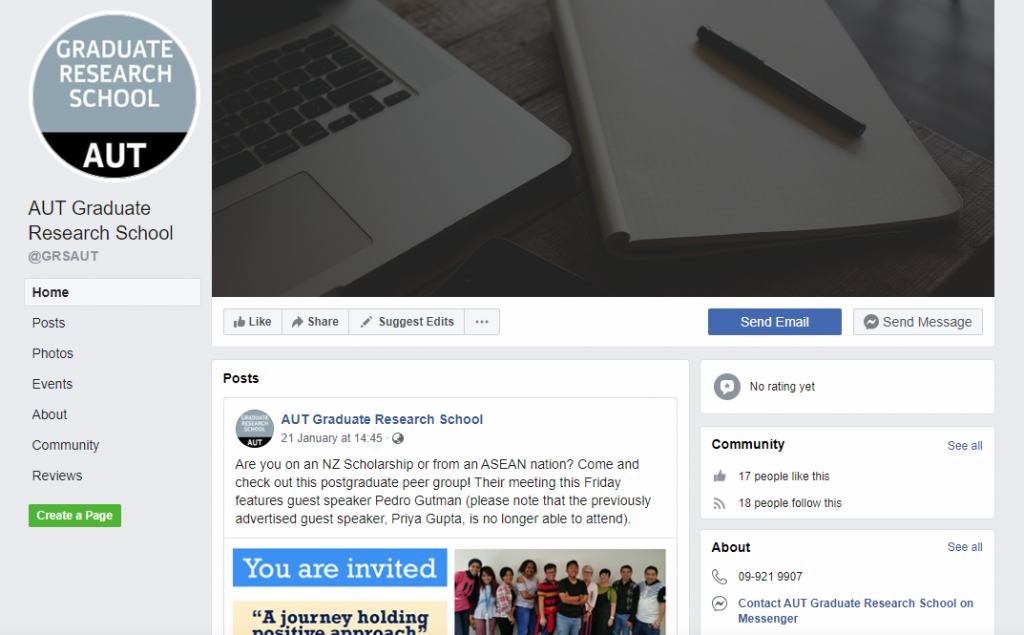Image resolution: width=1024 pixels, height=635 pixels.
Task: Click the globe privacy icon on post
Action: click(x=398, y=438)
